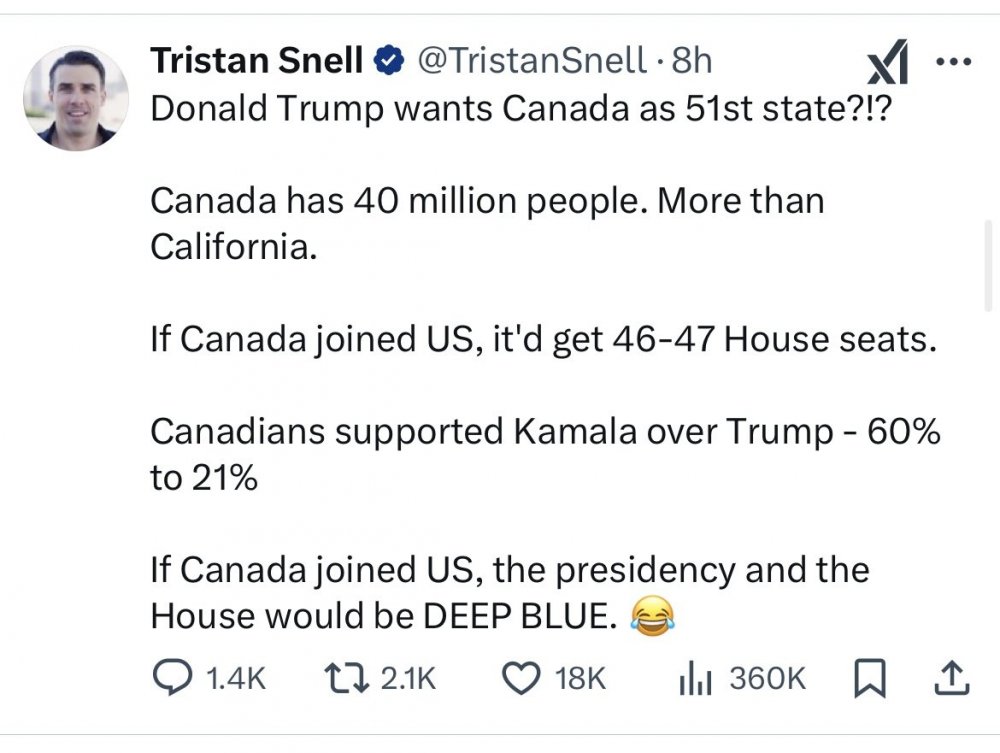The height and width of the screenshot is (753, 1000).
Task: Click the 18K likes count
Action: tap(580, 679)
